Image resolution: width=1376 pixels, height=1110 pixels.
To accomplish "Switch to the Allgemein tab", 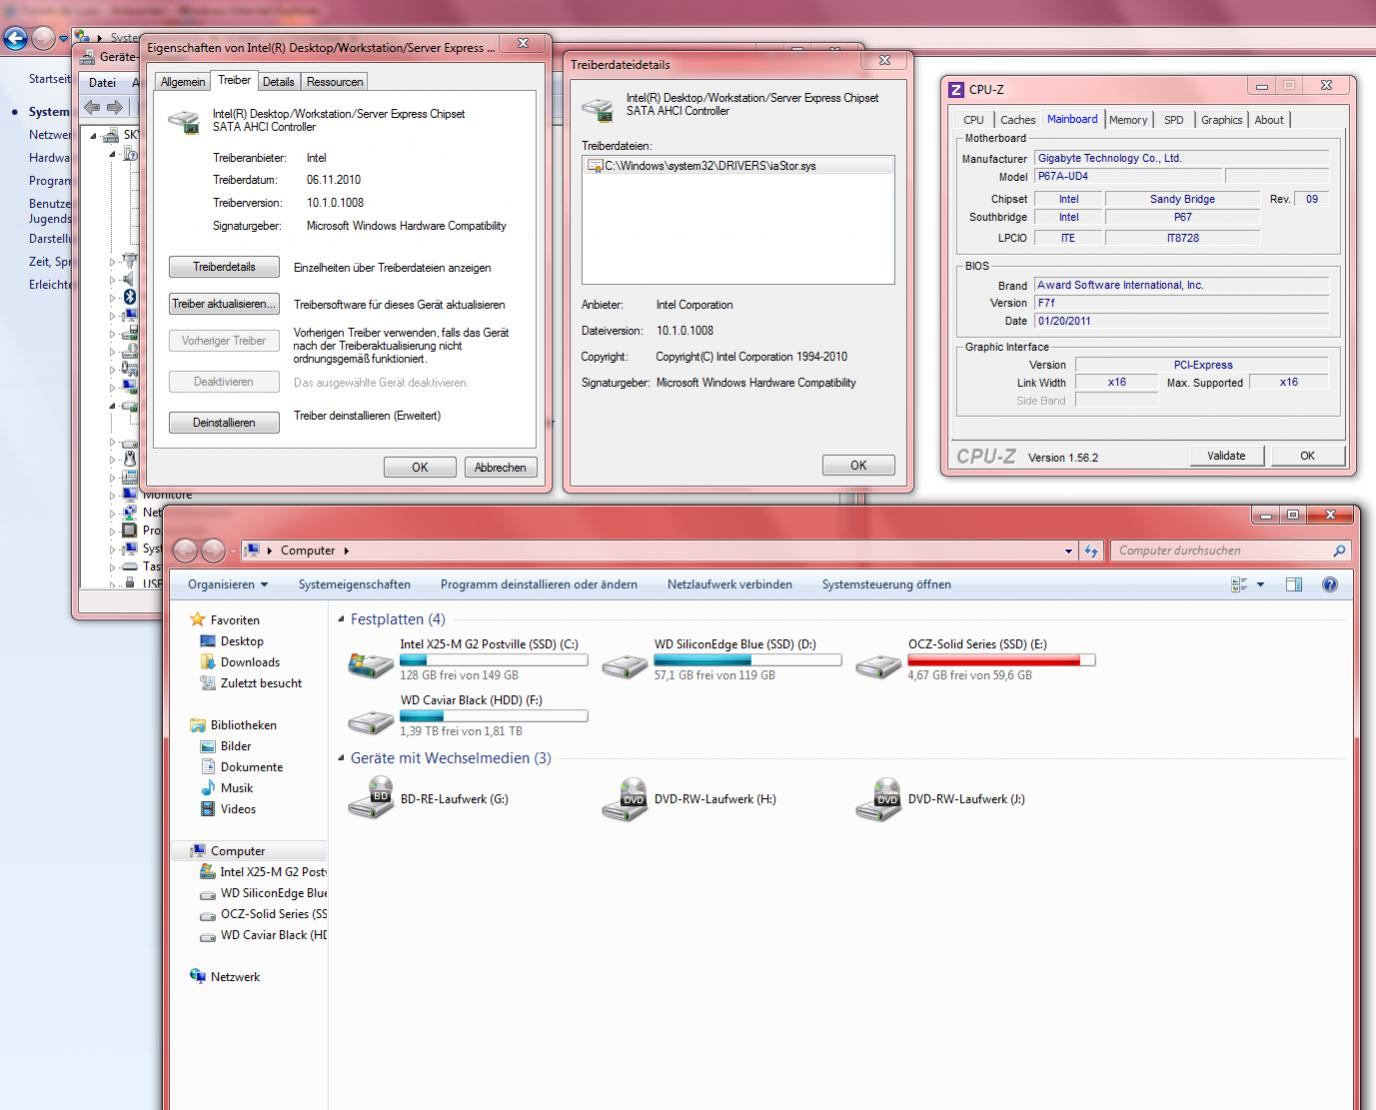I will coord(183,82).
